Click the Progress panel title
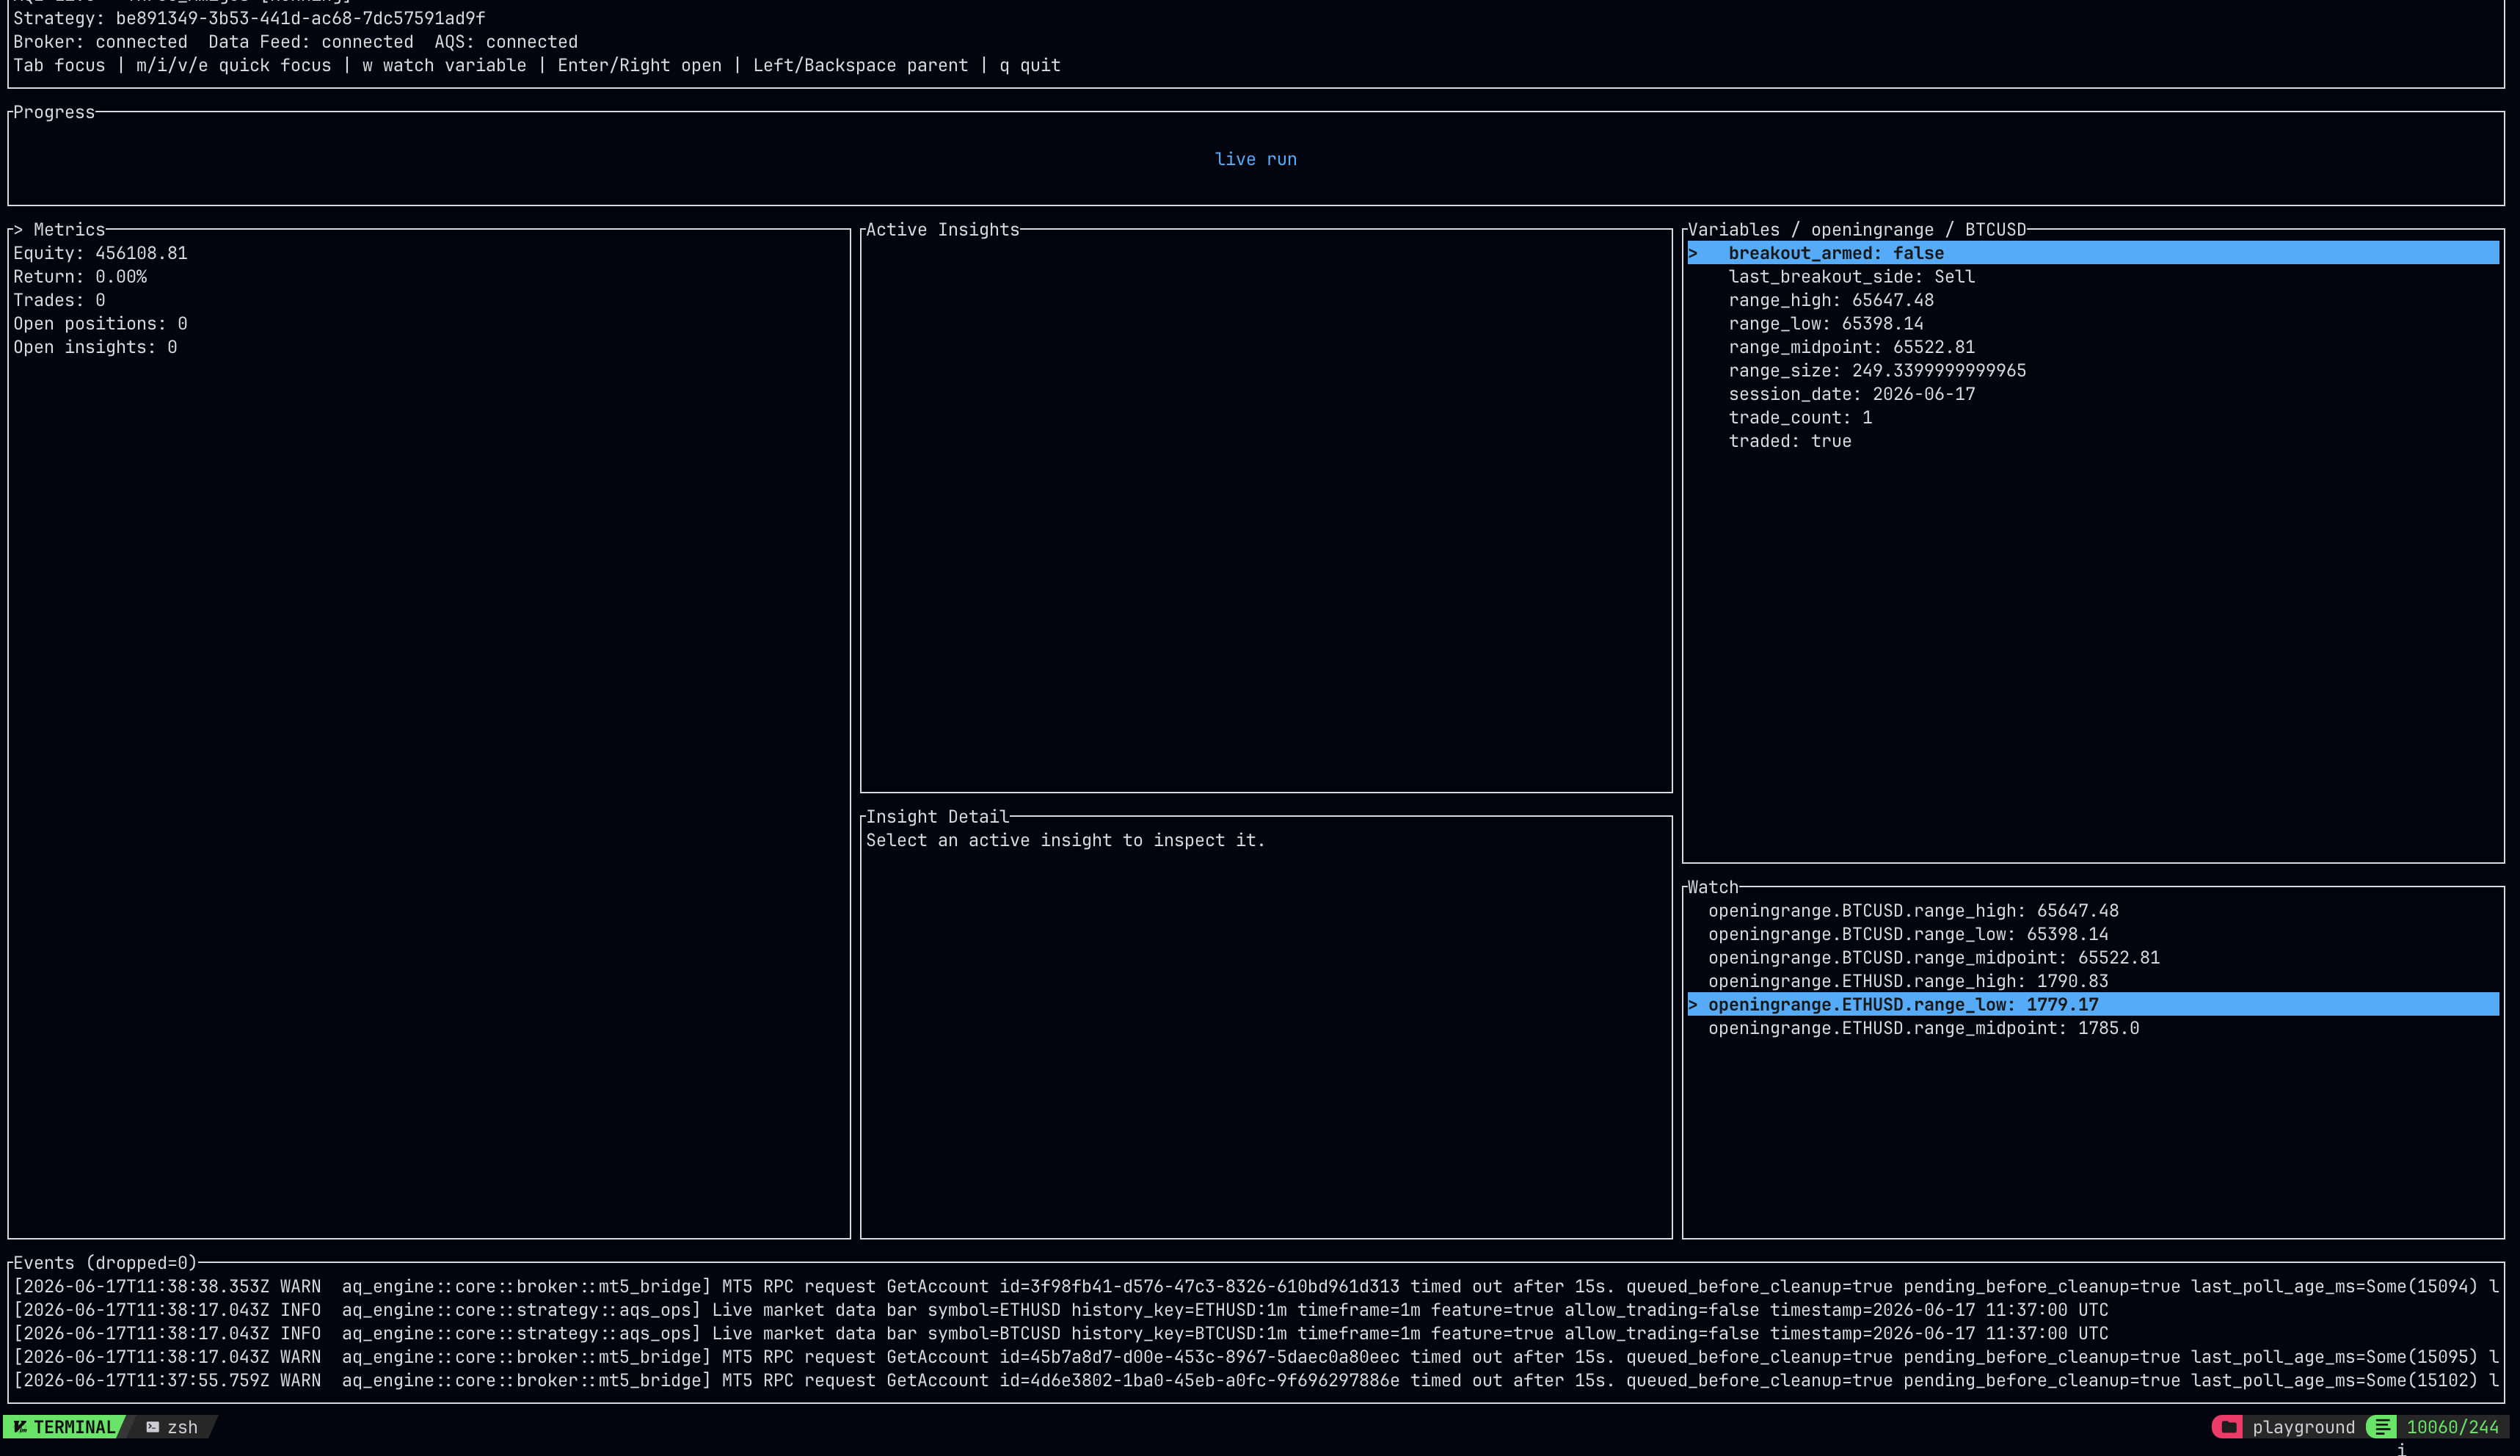This screenshot has width=2520, height=1456. click(54, 112)
